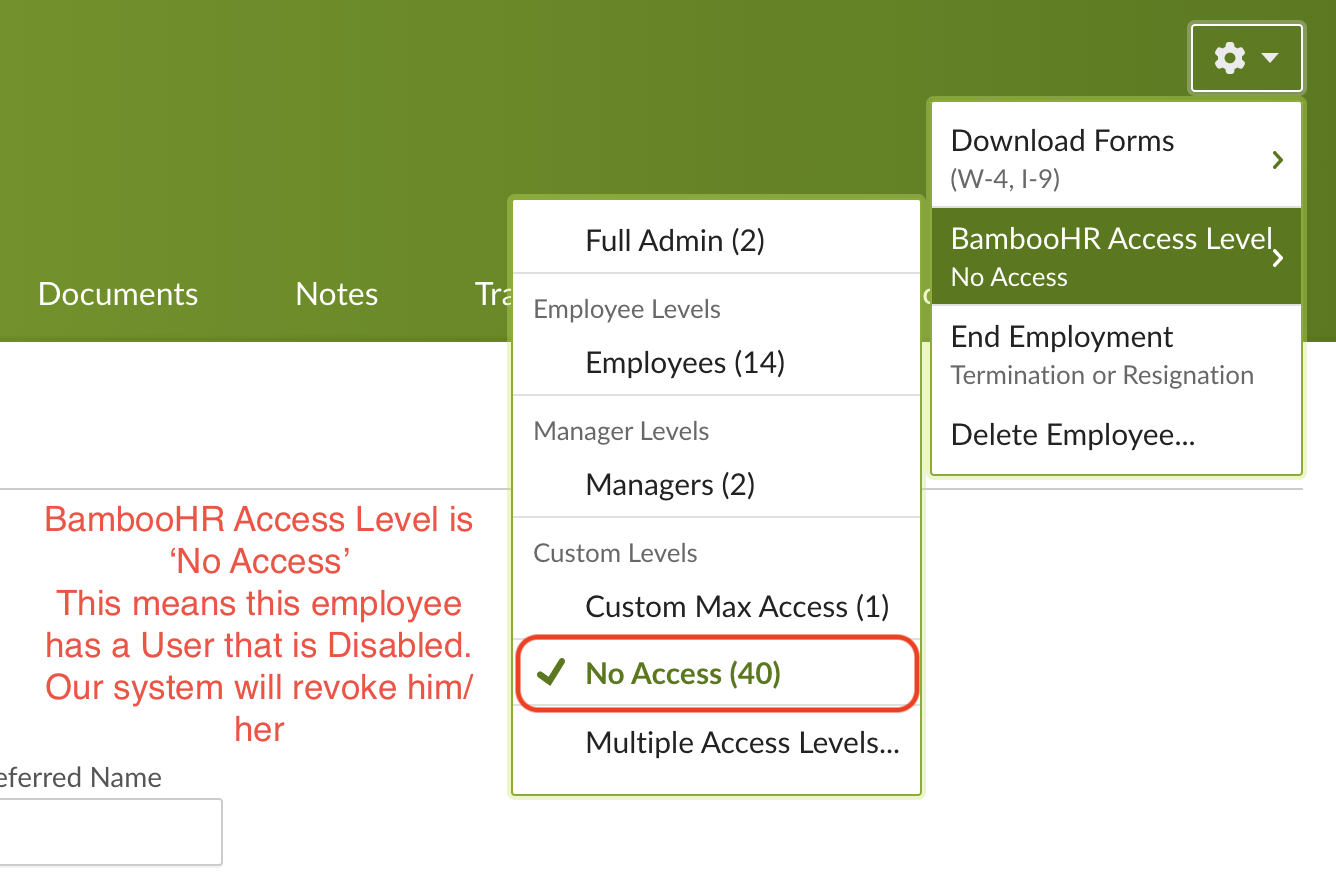Click the Custom Levels section header
Viewport: 1336px width, 876px height.
click(615, 553)
